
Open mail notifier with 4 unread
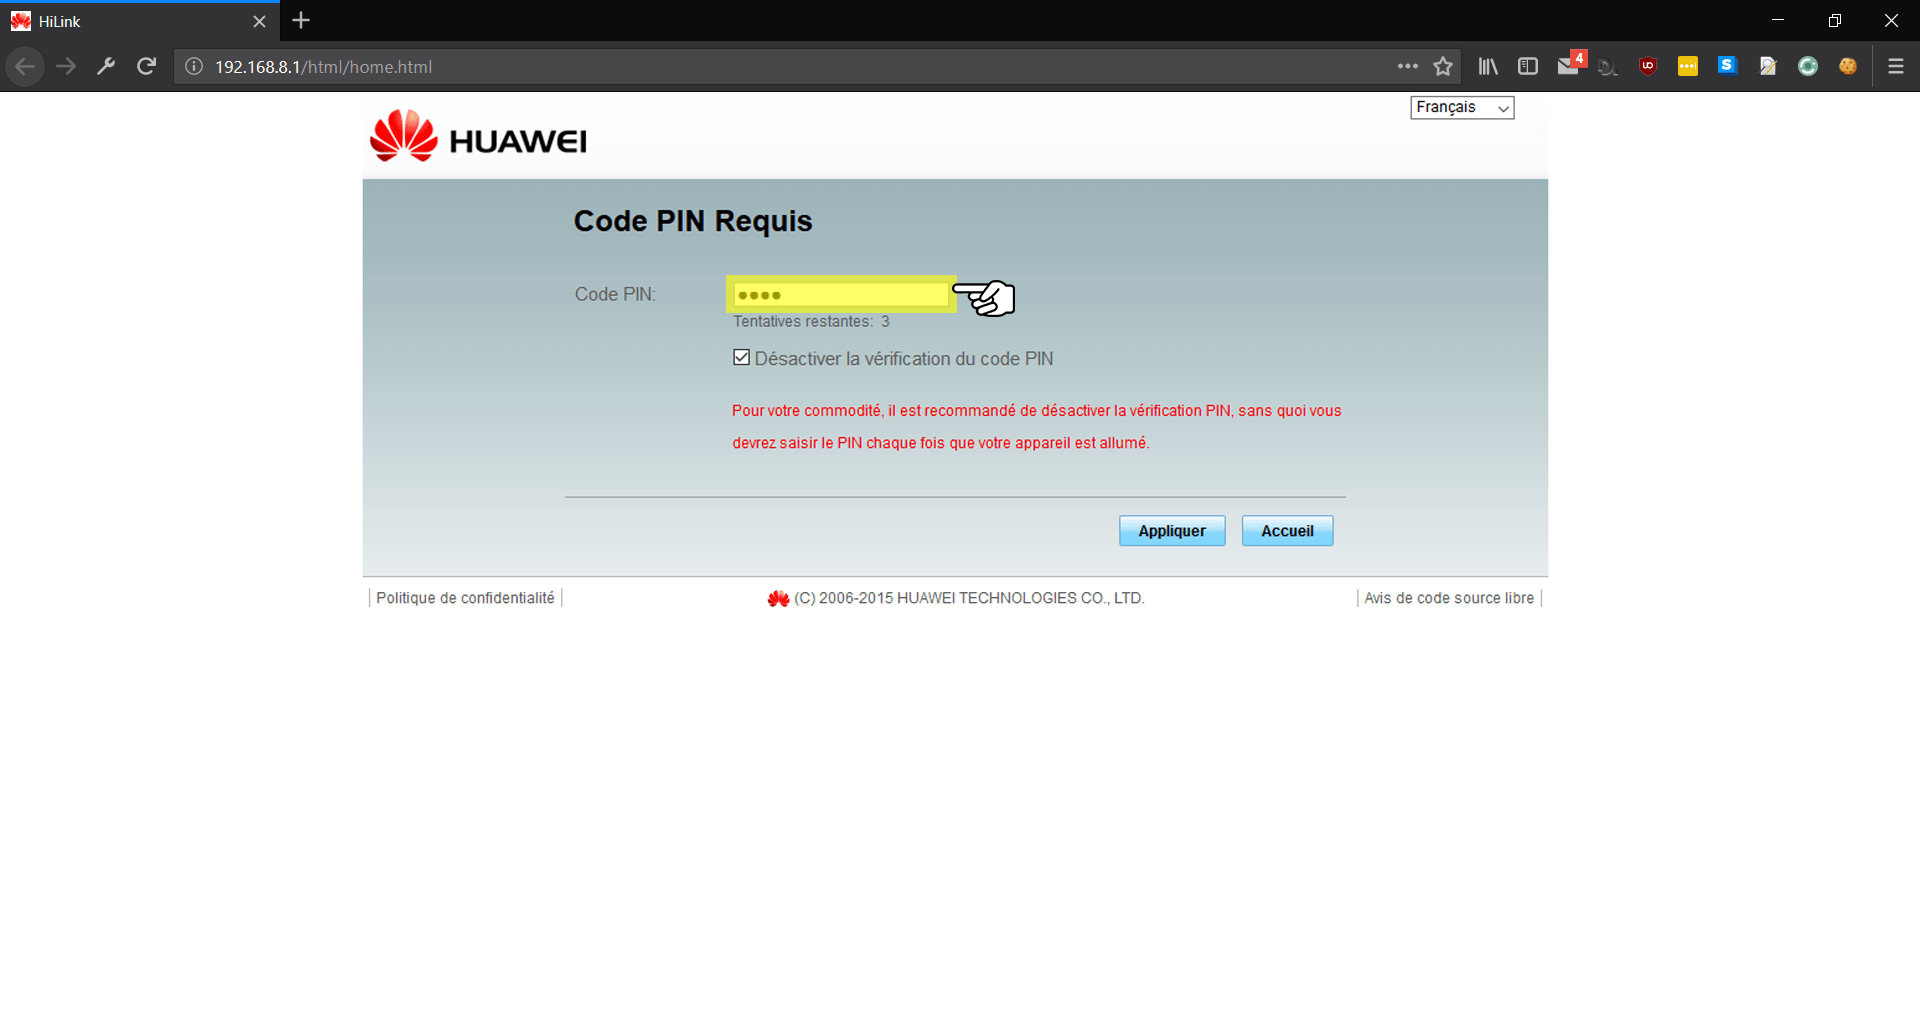pos(1570,65)
